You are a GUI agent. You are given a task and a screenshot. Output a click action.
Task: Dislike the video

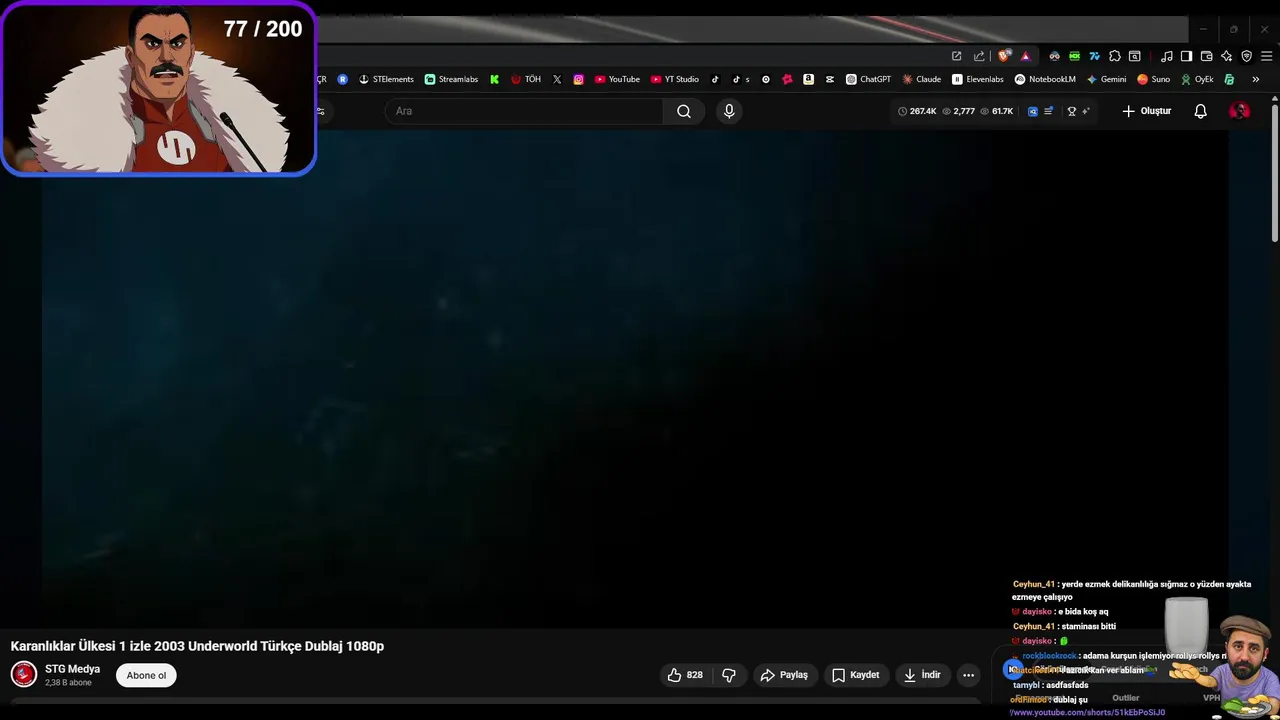tap(729, 675)
